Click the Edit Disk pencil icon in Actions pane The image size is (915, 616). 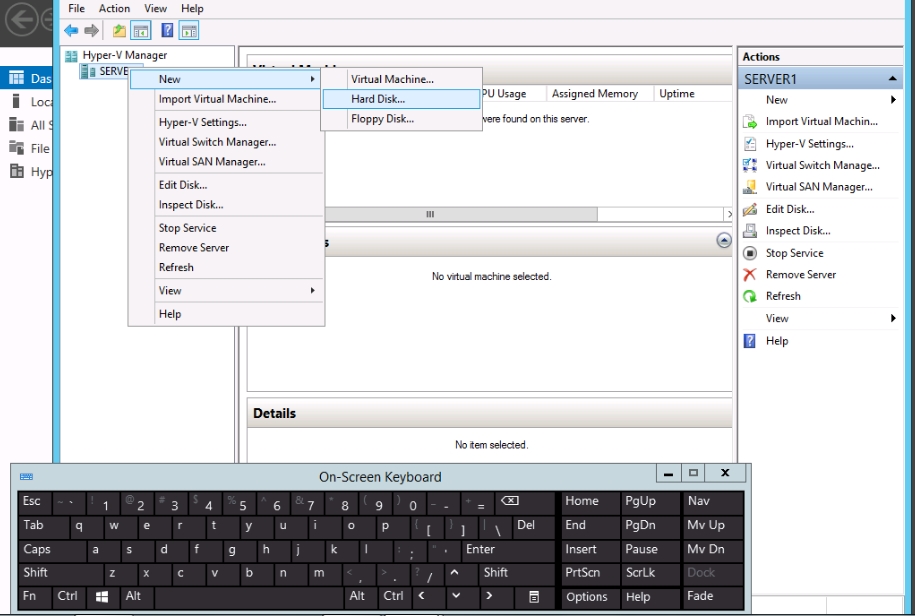click(x=750, y=209)
